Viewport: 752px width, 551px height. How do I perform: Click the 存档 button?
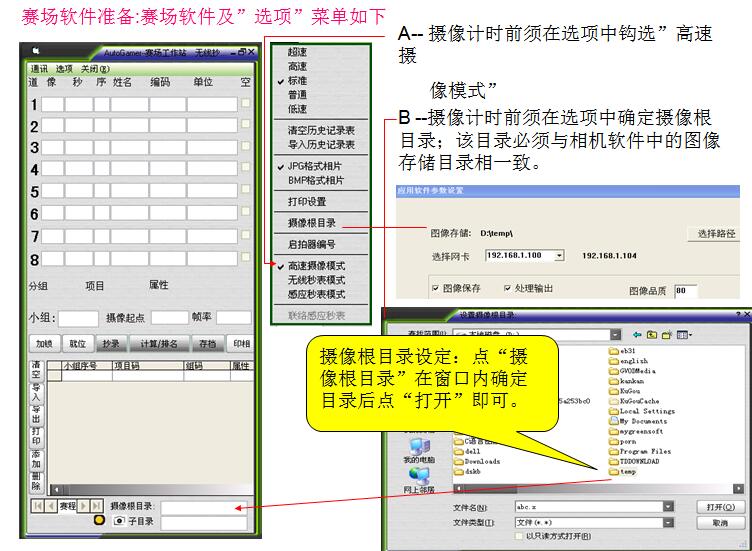click(x=208, y=343)
